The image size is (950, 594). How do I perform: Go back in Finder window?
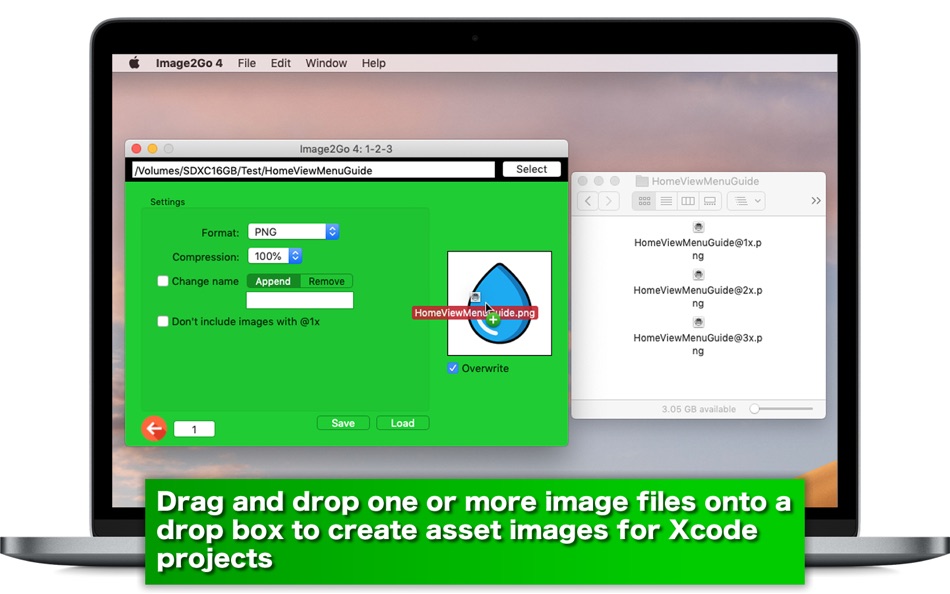588,201
